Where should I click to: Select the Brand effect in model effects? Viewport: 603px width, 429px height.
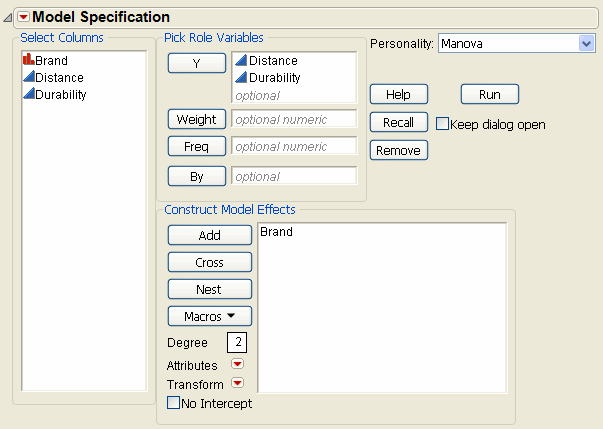(276, 232)
